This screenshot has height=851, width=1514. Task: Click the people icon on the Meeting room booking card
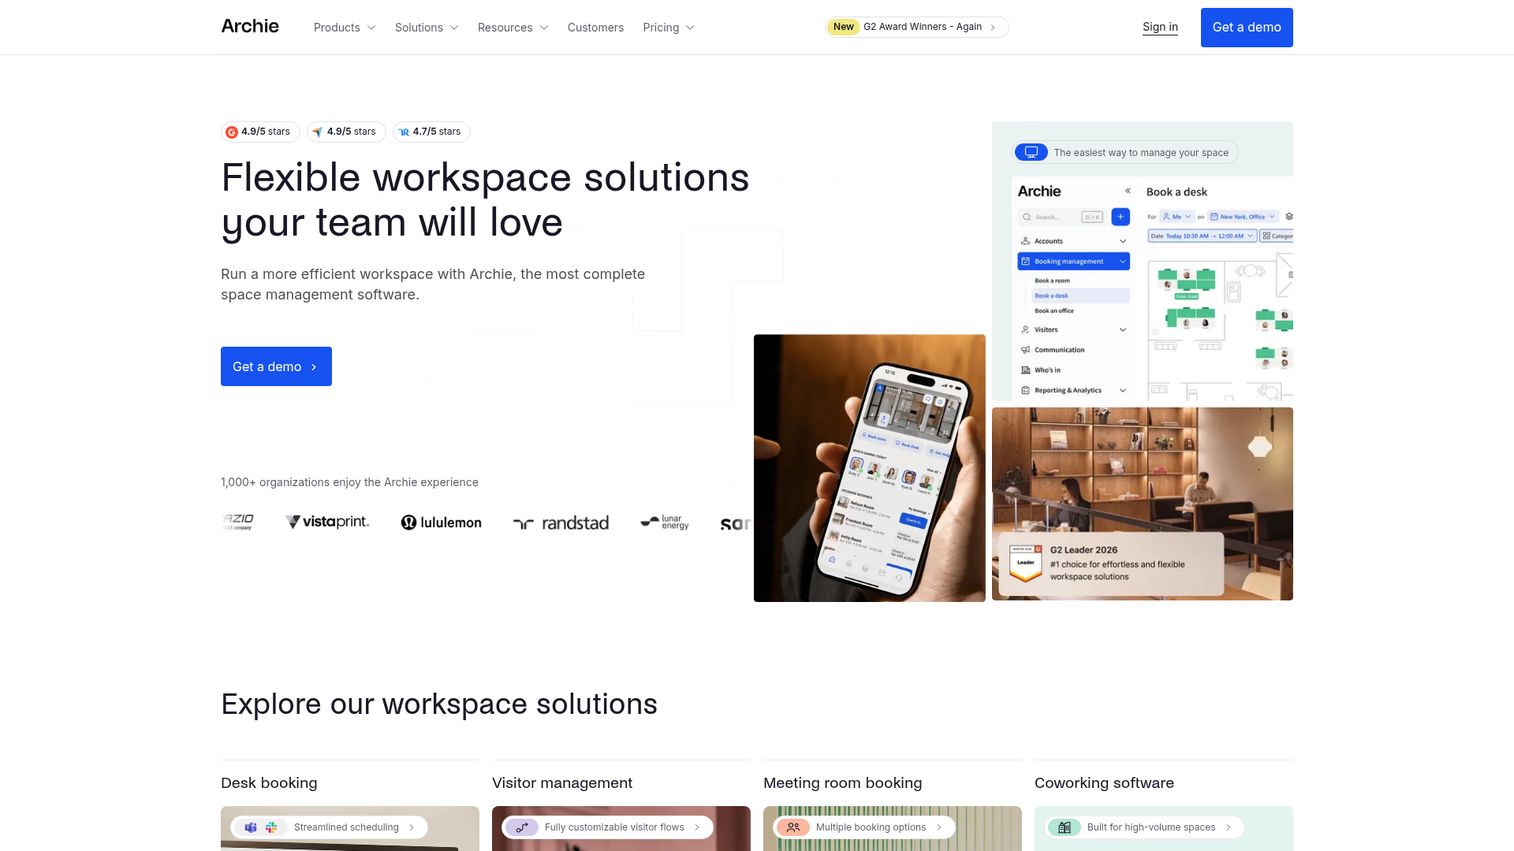coord(793,827)
